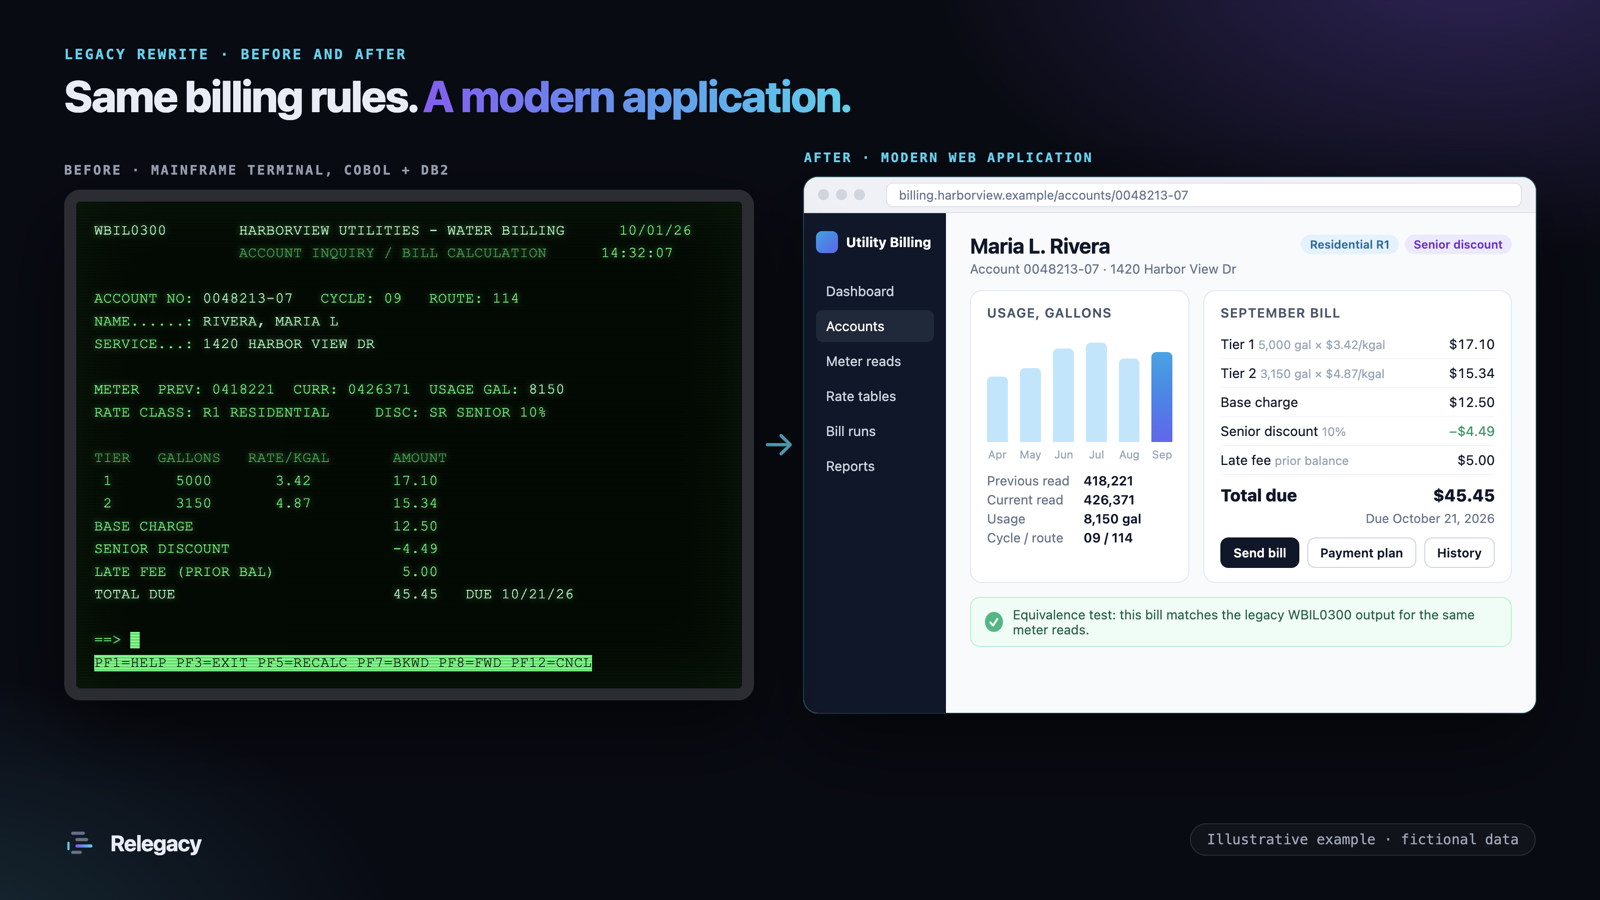Image resolution: width=1600 pixels, height=900 pixels.
Task: Click the terminal command prompt cursor
Action: pyautogui.click(x=135, y=640)
